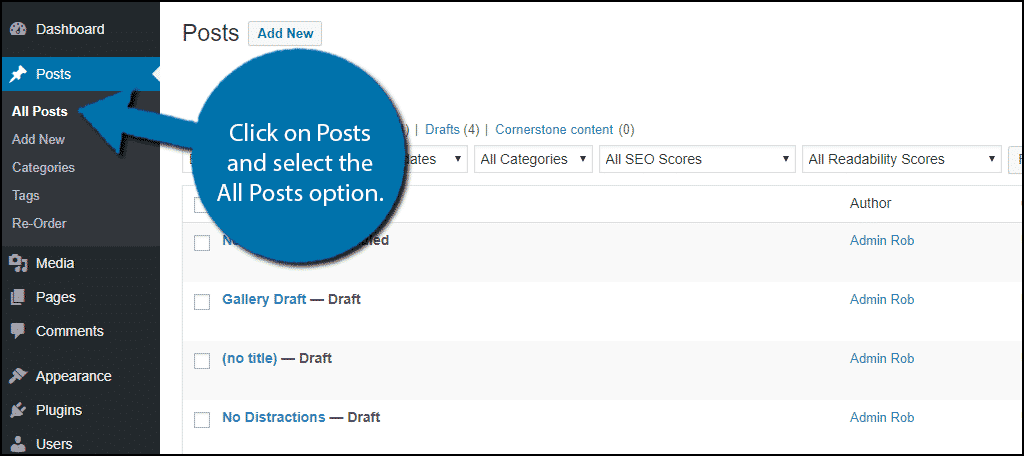Click the Posts pushpin icon

click(x=18, y=74)
